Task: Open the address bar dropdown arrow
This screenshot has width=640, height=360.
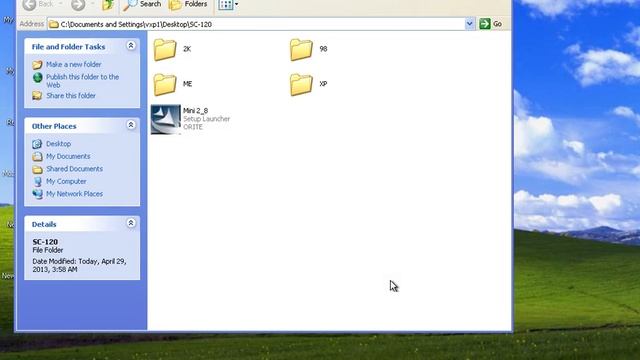Action: coord(469,24)
